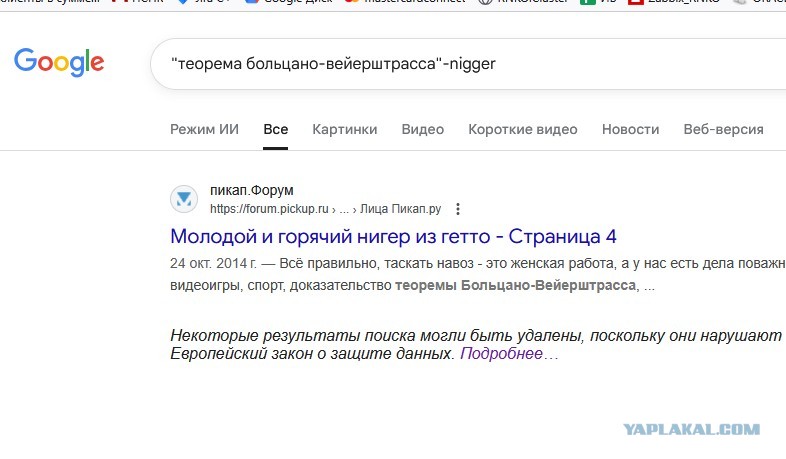Select the Все results tab

[x=276, y=129]
